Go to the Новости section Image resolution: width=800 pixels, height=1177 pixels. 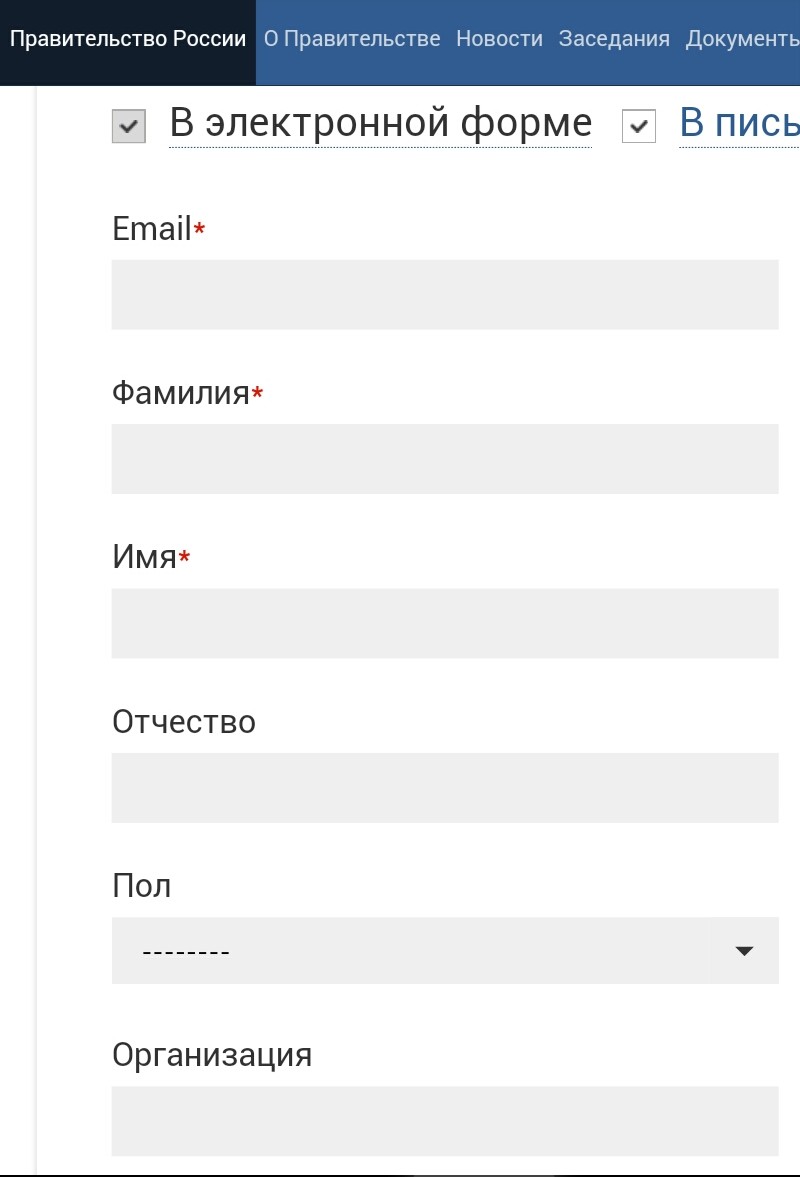[x=499, y=39]
